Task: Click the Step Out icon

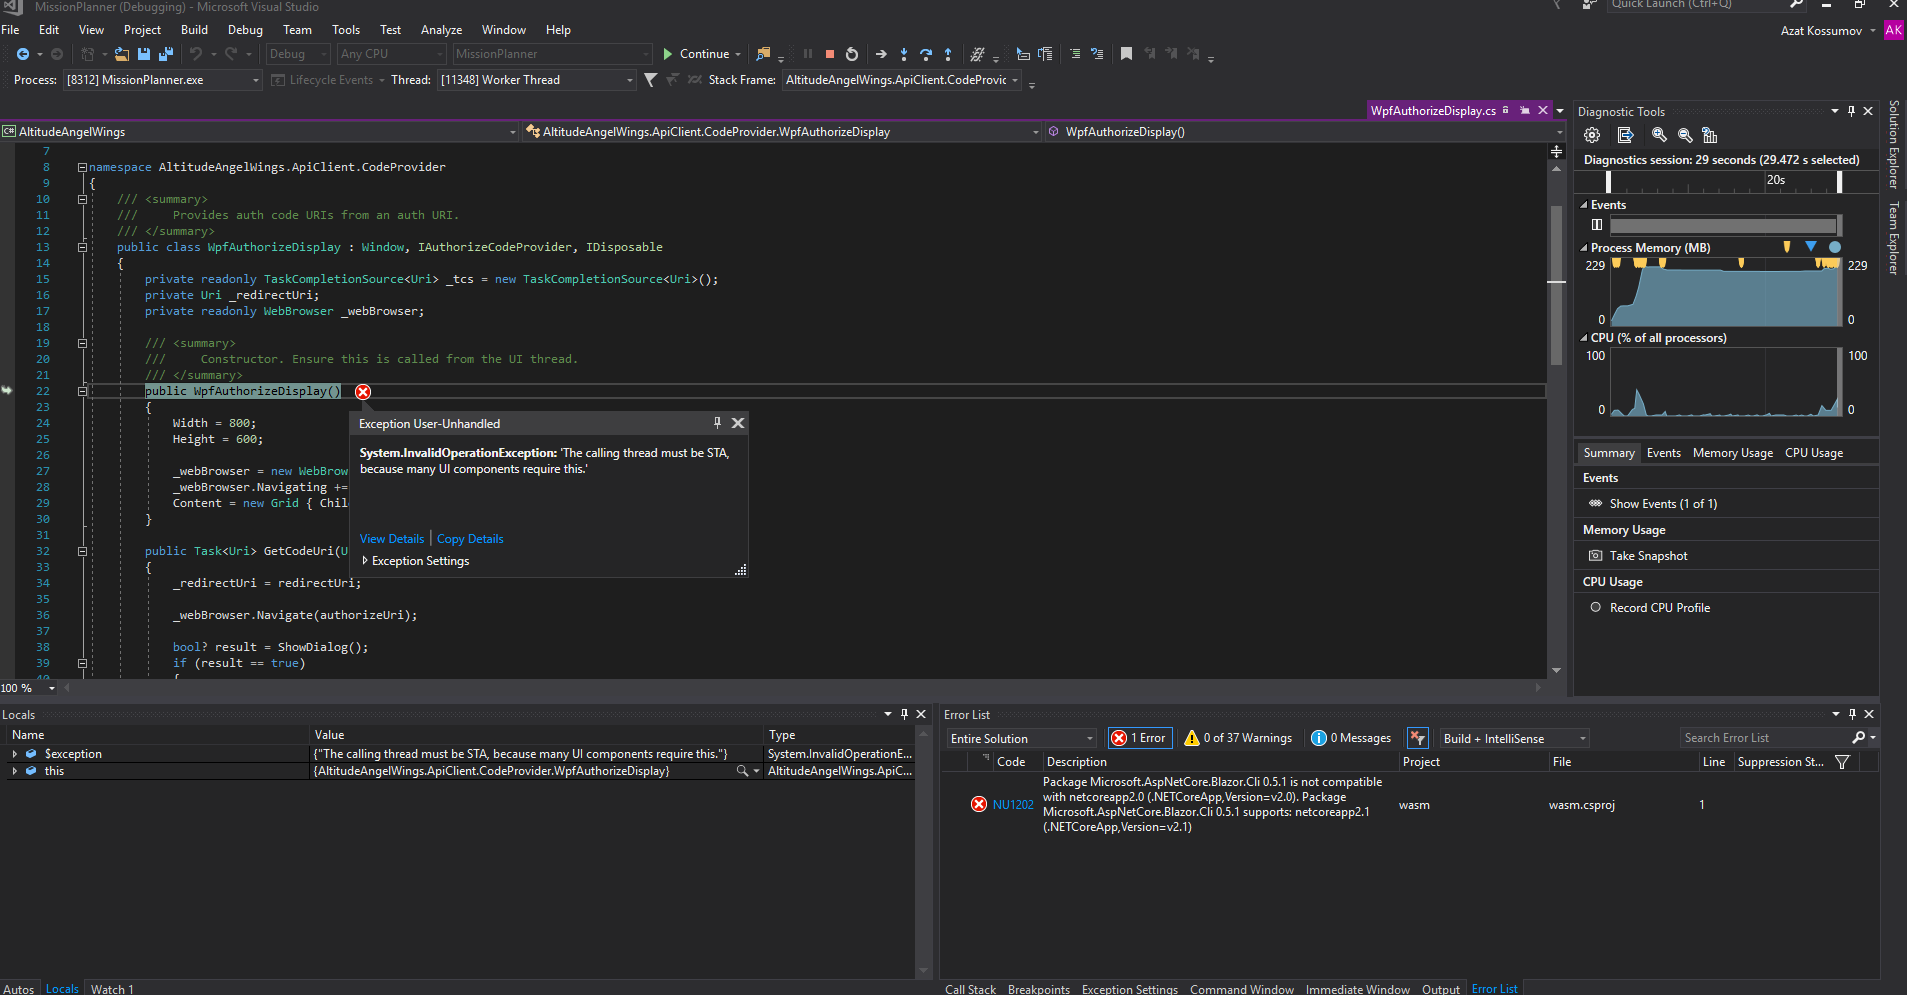Action: (948, 54)
